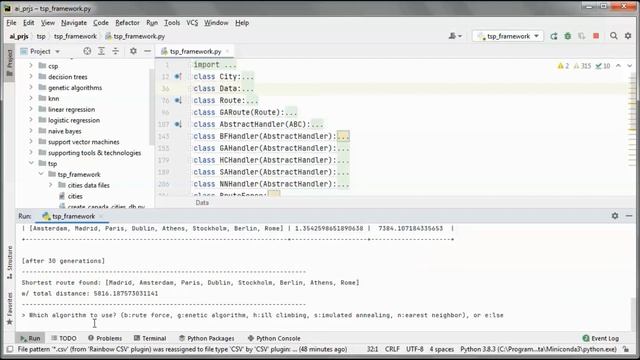Open tsp_framework run configuration dropdown
The height and width of the screenshot is (360, 640).
click(508, 36)
